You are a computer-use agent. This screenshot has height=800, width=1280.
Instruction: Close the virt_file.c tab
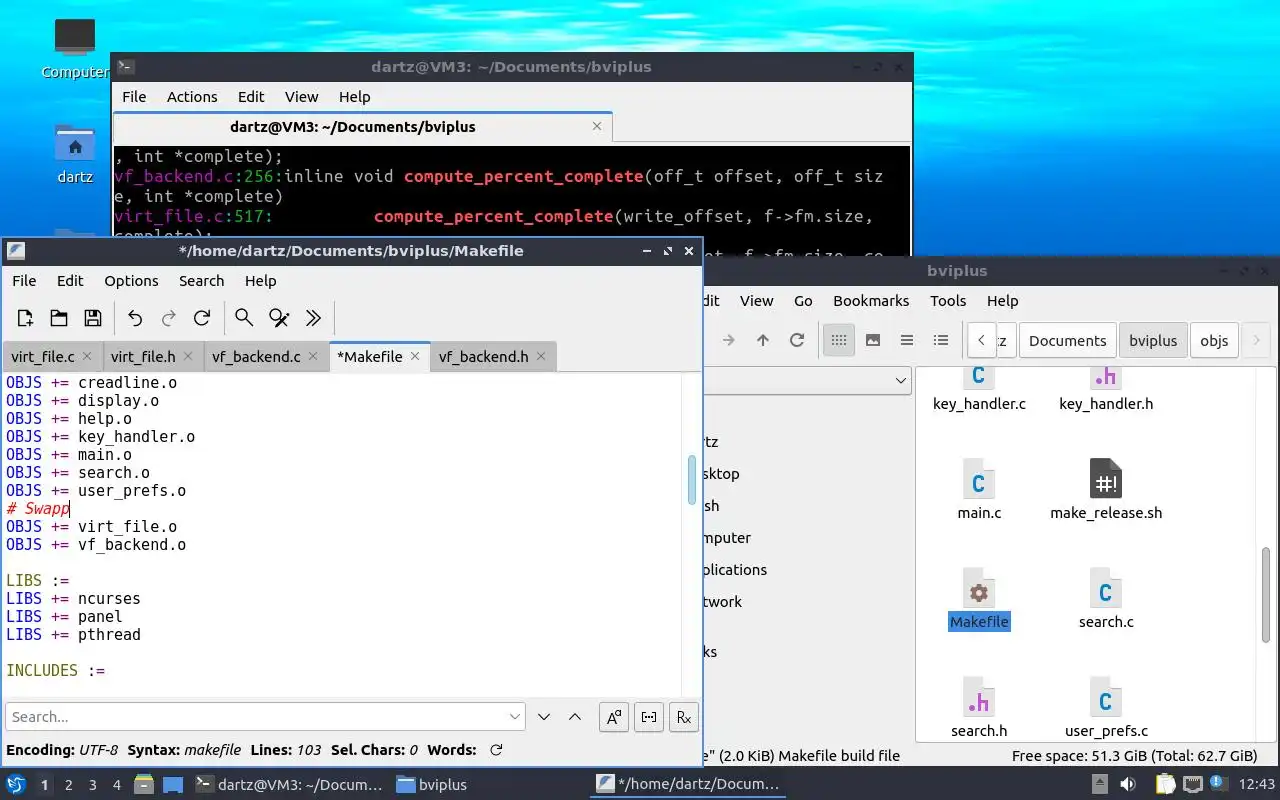point(87,356)
